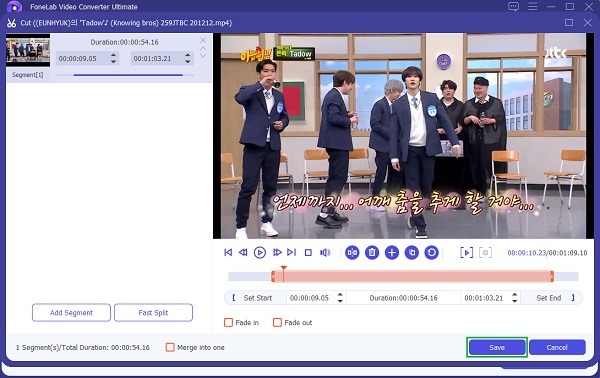Click the FoneLab app logo icon

(x=15, y=7)
